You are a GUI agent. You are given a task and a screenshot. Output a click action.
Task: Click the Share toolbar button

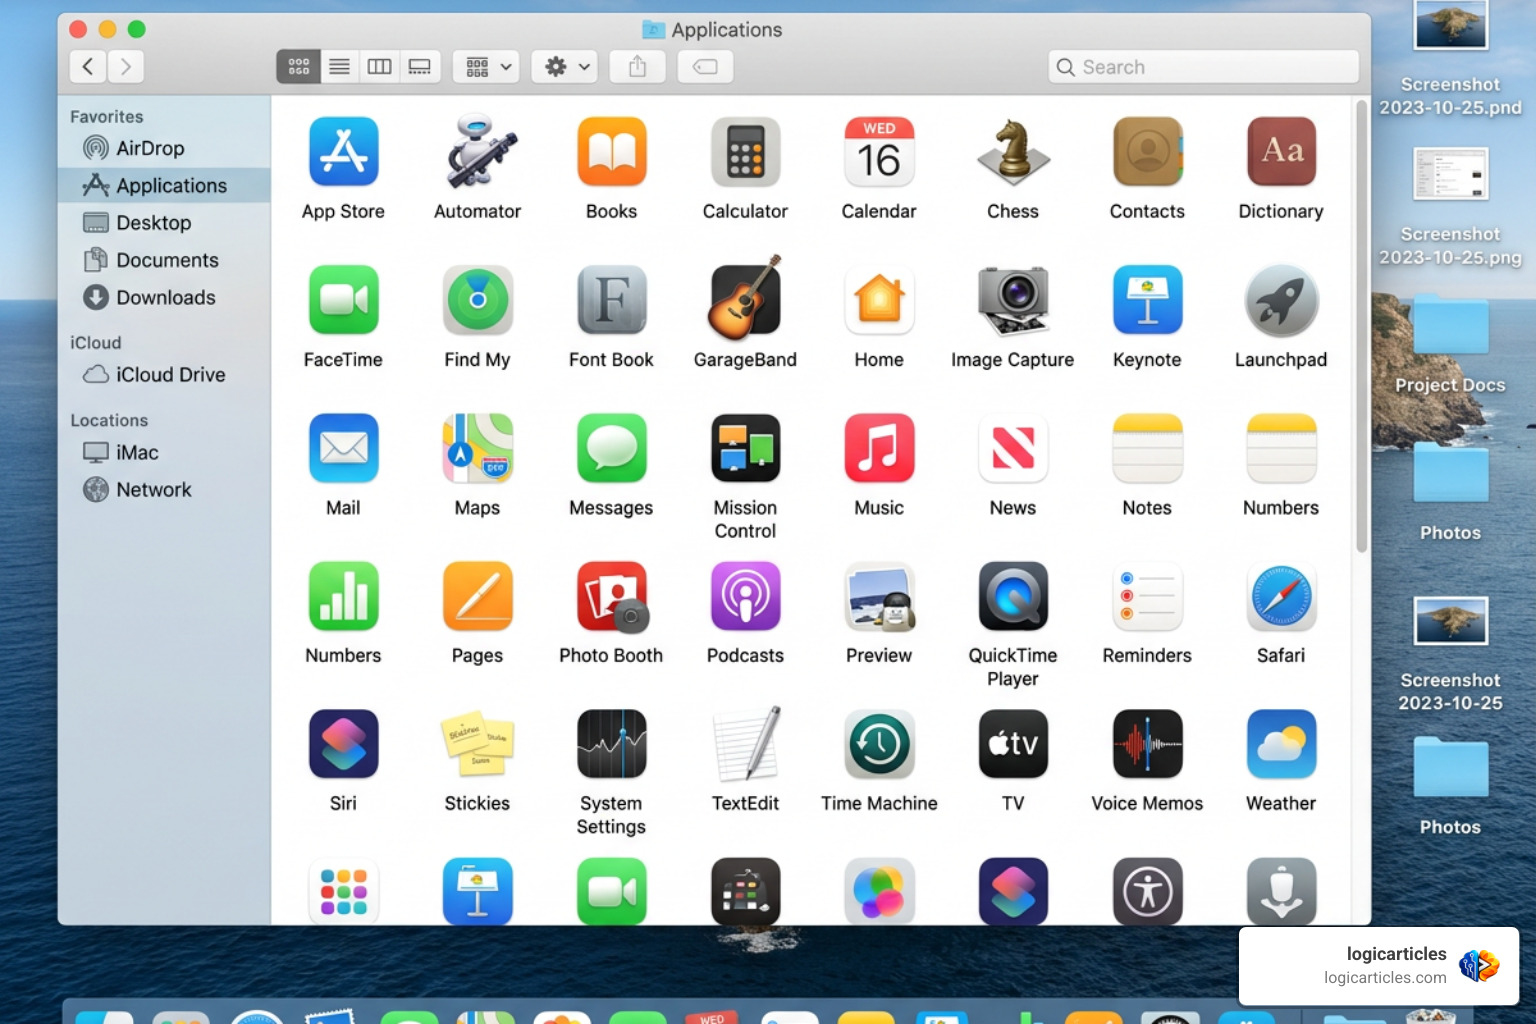click(637, 67)
